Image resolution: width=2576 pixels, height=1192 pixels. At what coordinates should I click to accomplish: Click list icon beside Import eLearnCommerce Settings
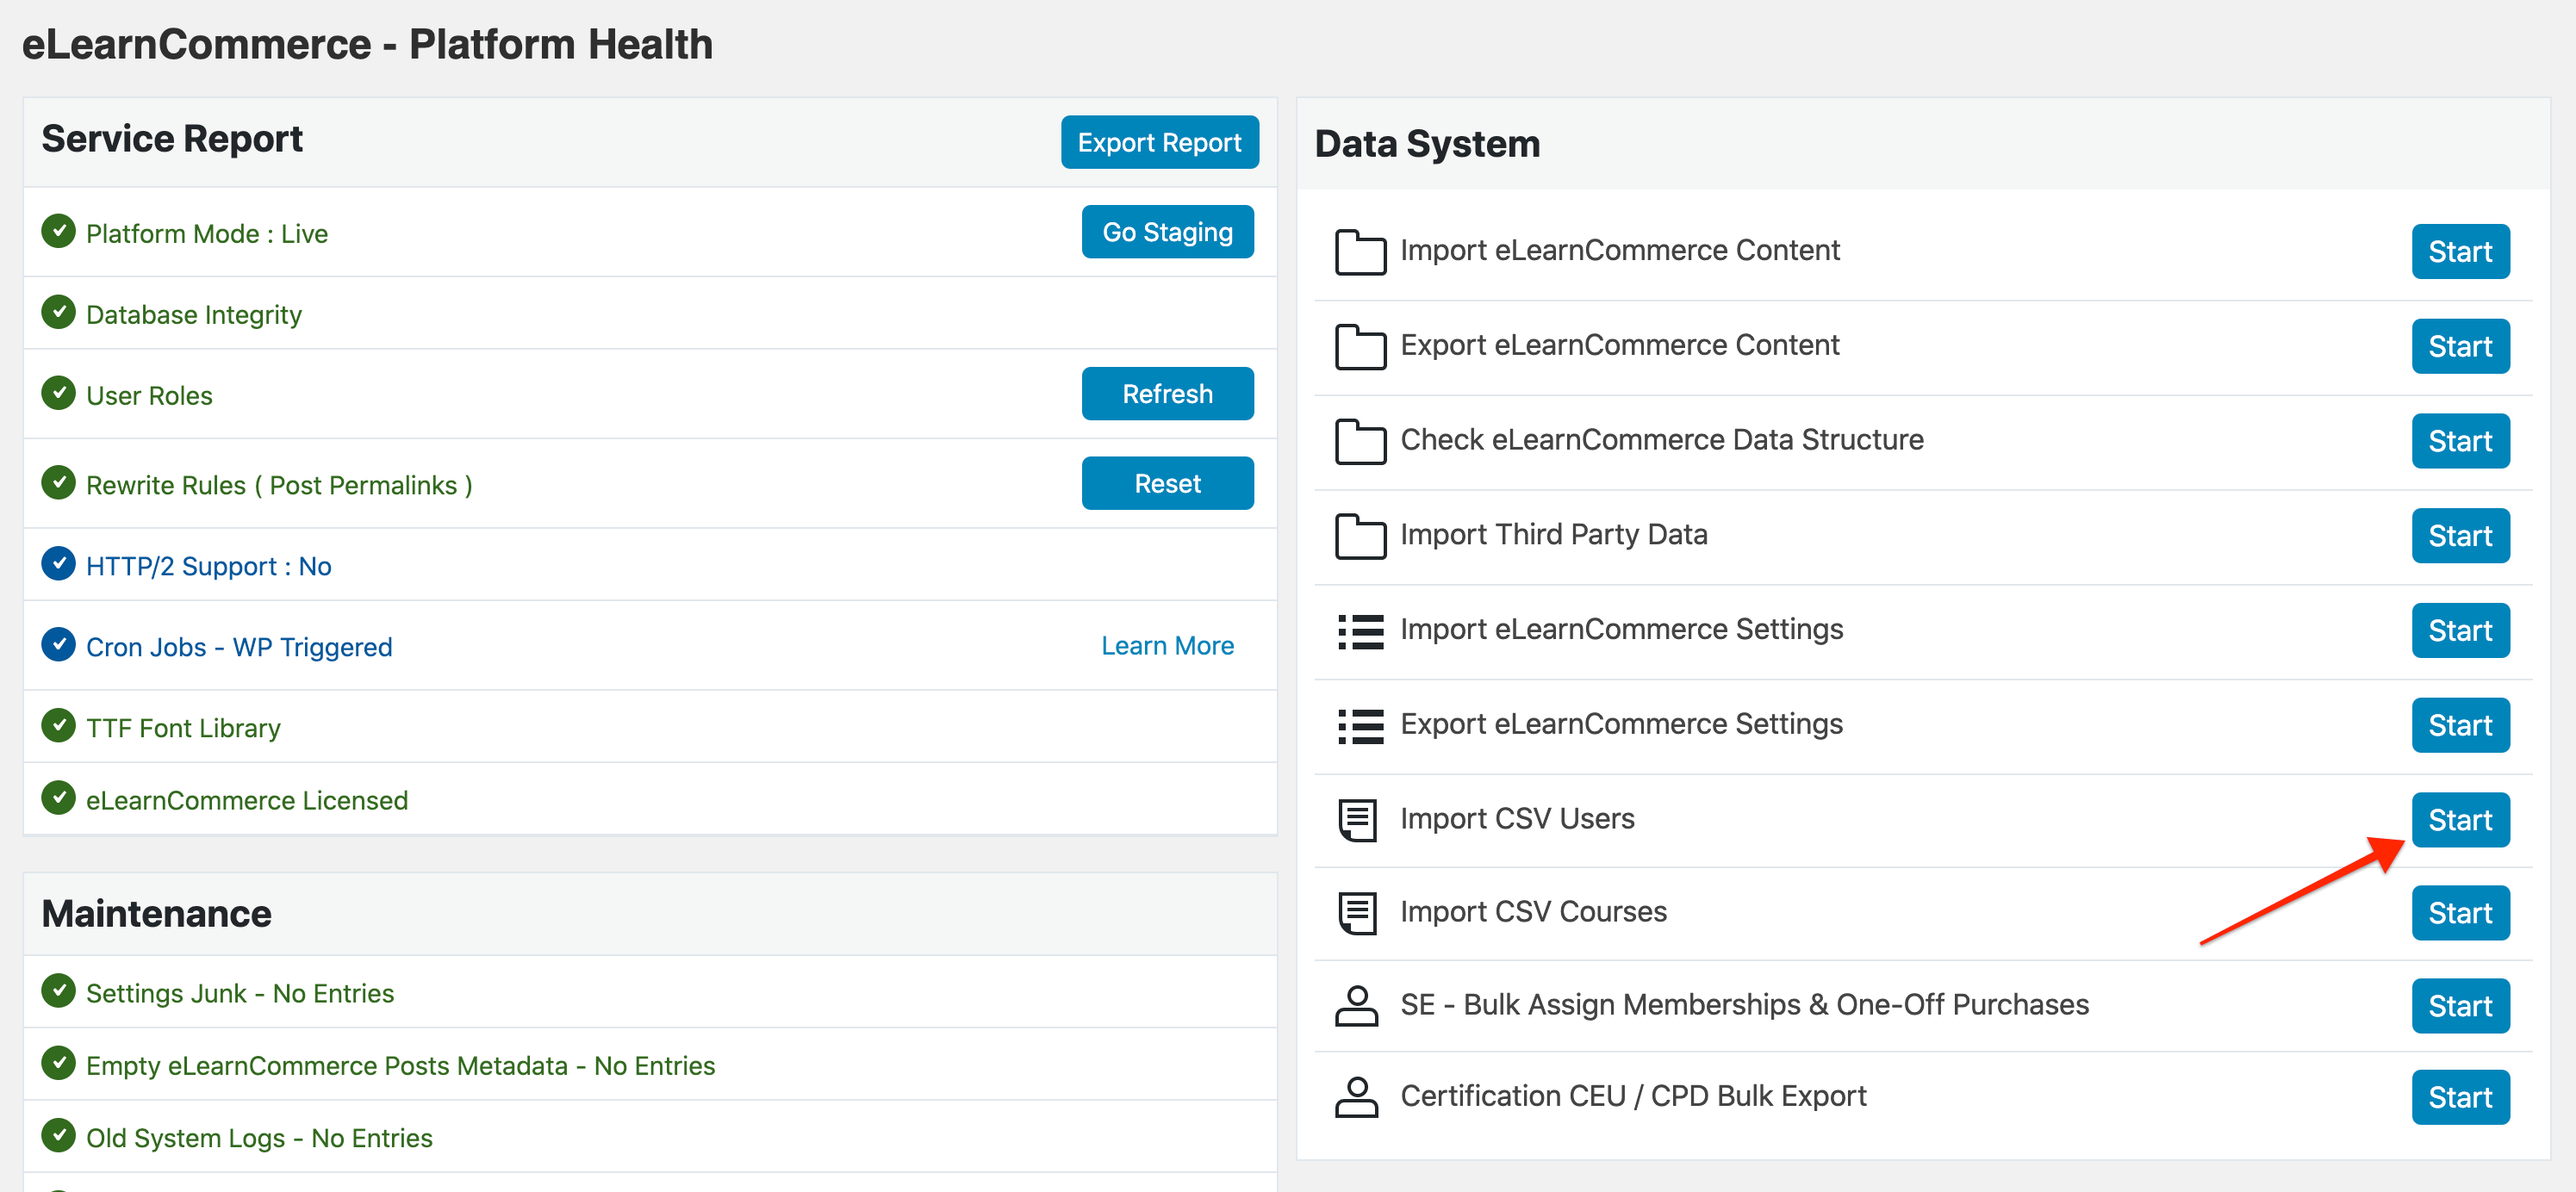coord(1360,631)
